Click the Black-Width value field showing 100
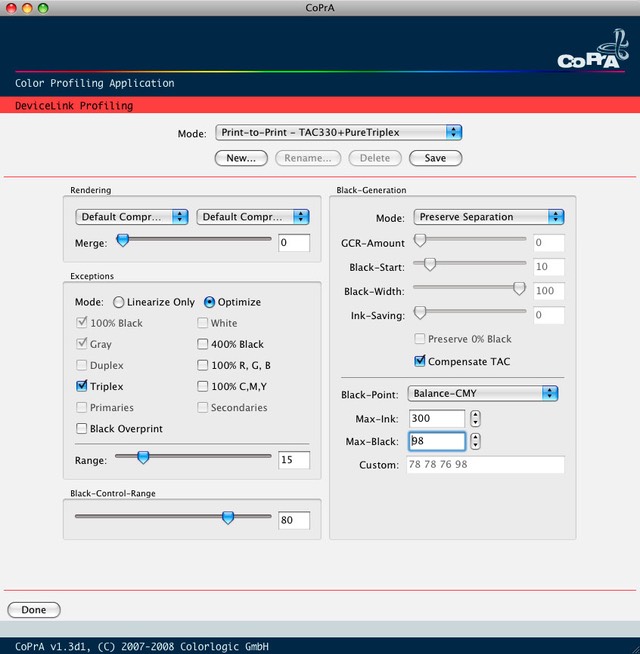The height and width of the screenshot is (654, 640). [x=549, y=291]
